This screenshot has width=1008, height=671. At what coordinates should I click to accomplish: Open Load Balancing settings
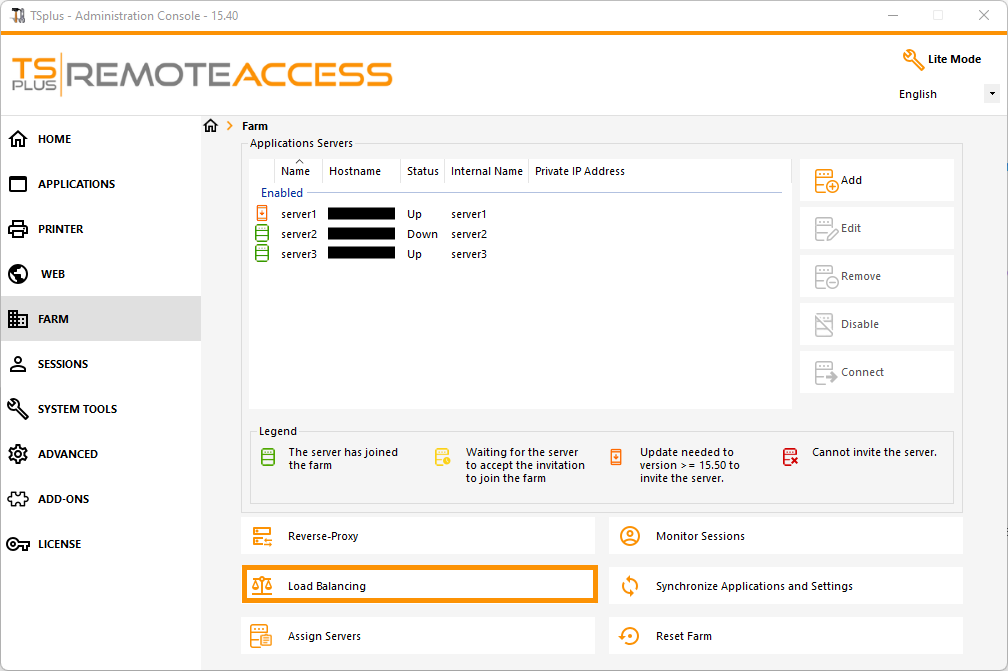[x=419, y=584]
